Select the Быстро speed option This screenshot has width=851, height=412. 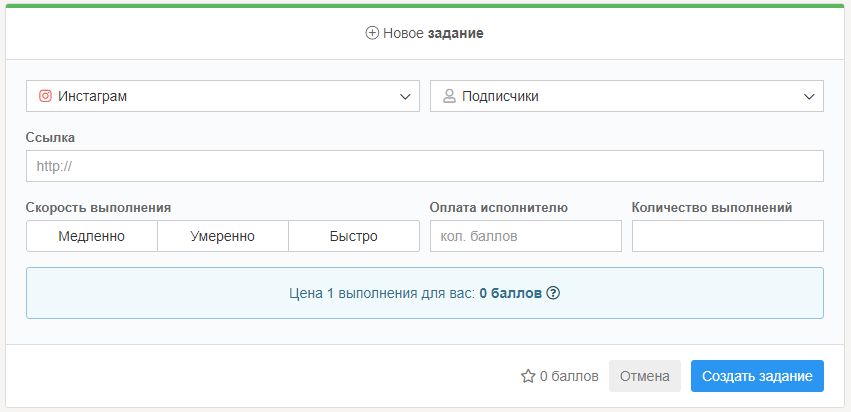(x=354, y=236)
